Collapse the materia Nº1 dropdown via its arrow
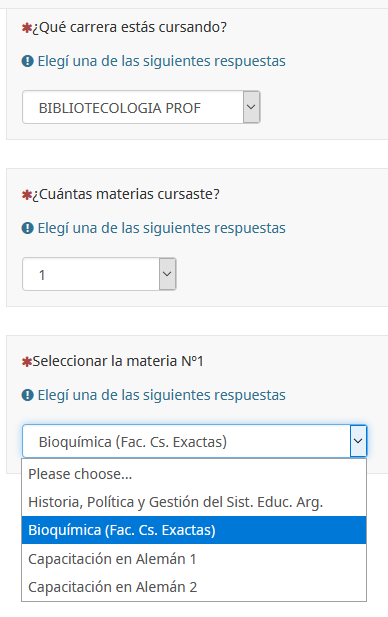 358,441
